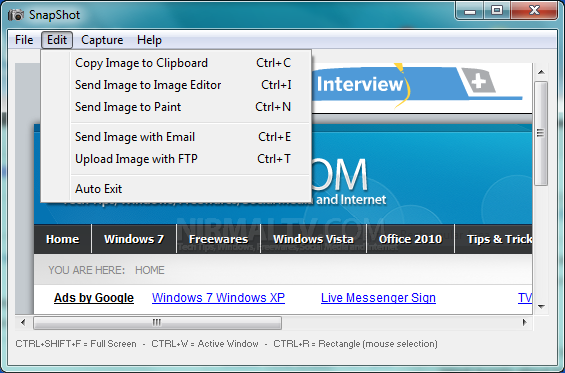Click the Interview banner plus icon
The width and height of the screenshot is (565, 373).
[479, 82]
